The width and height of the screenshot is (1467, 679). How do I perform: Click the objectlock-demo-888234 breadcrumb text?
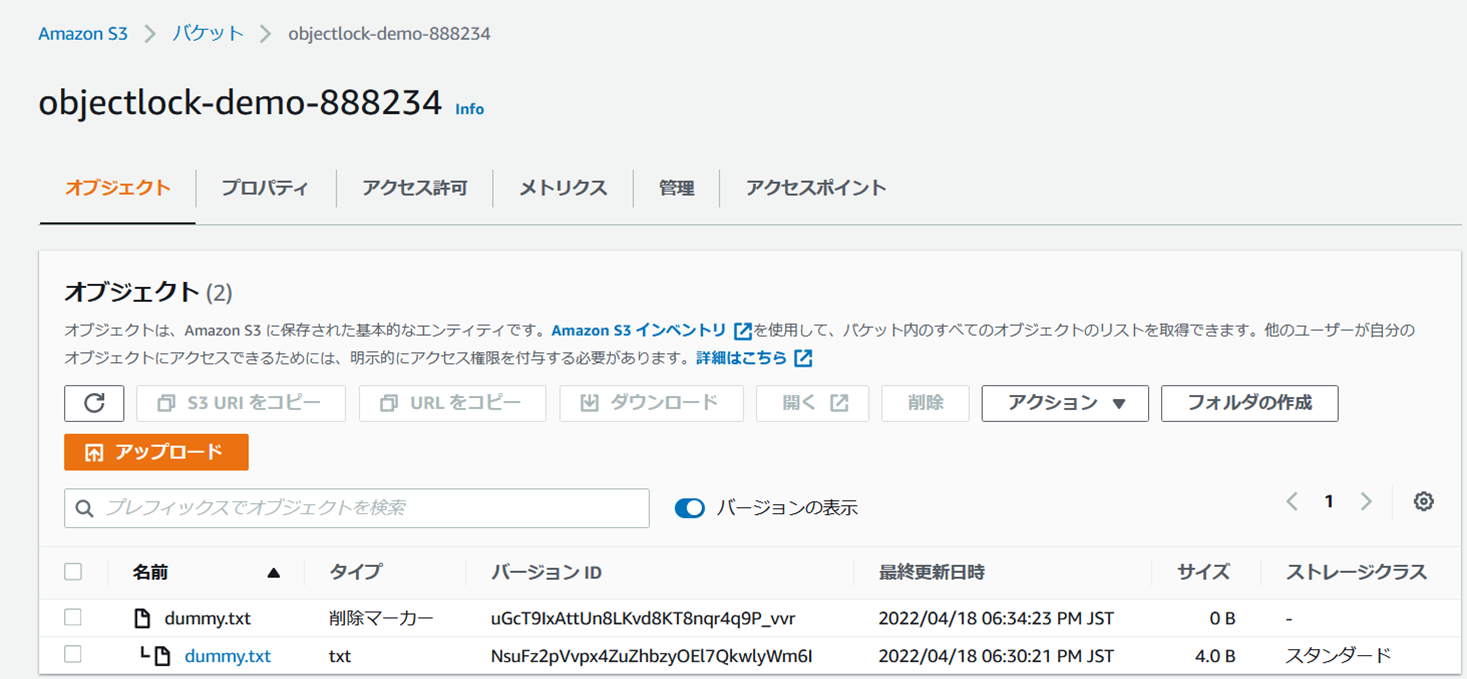click(x=389, y=34)
